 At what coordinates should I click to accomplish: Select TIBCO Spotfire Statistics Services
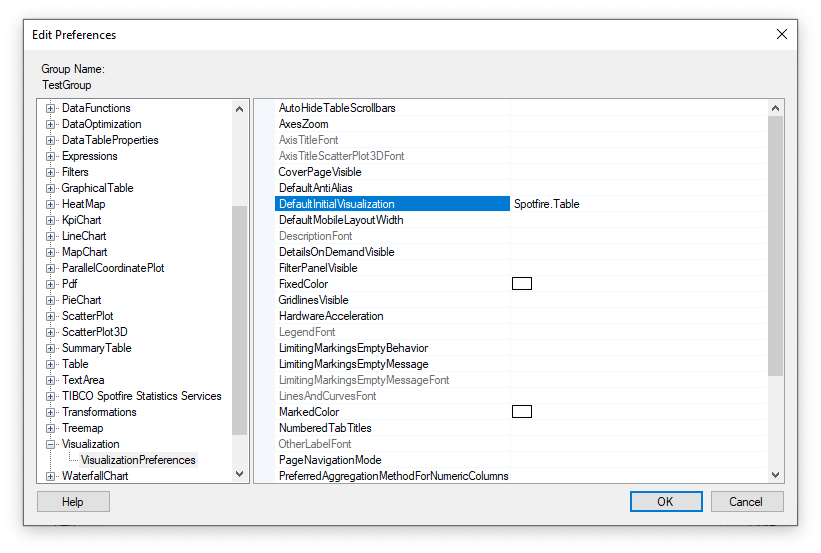(141, 396)
